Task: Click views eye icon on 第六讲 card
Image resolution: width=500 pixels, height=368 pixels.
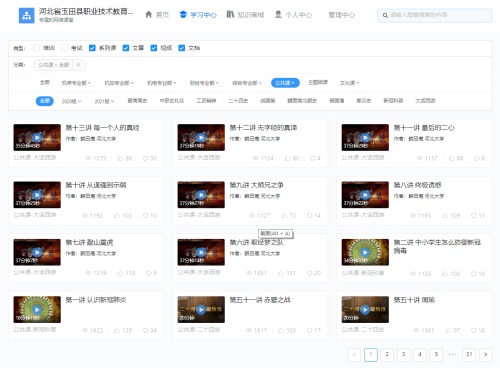Action: 249,273
